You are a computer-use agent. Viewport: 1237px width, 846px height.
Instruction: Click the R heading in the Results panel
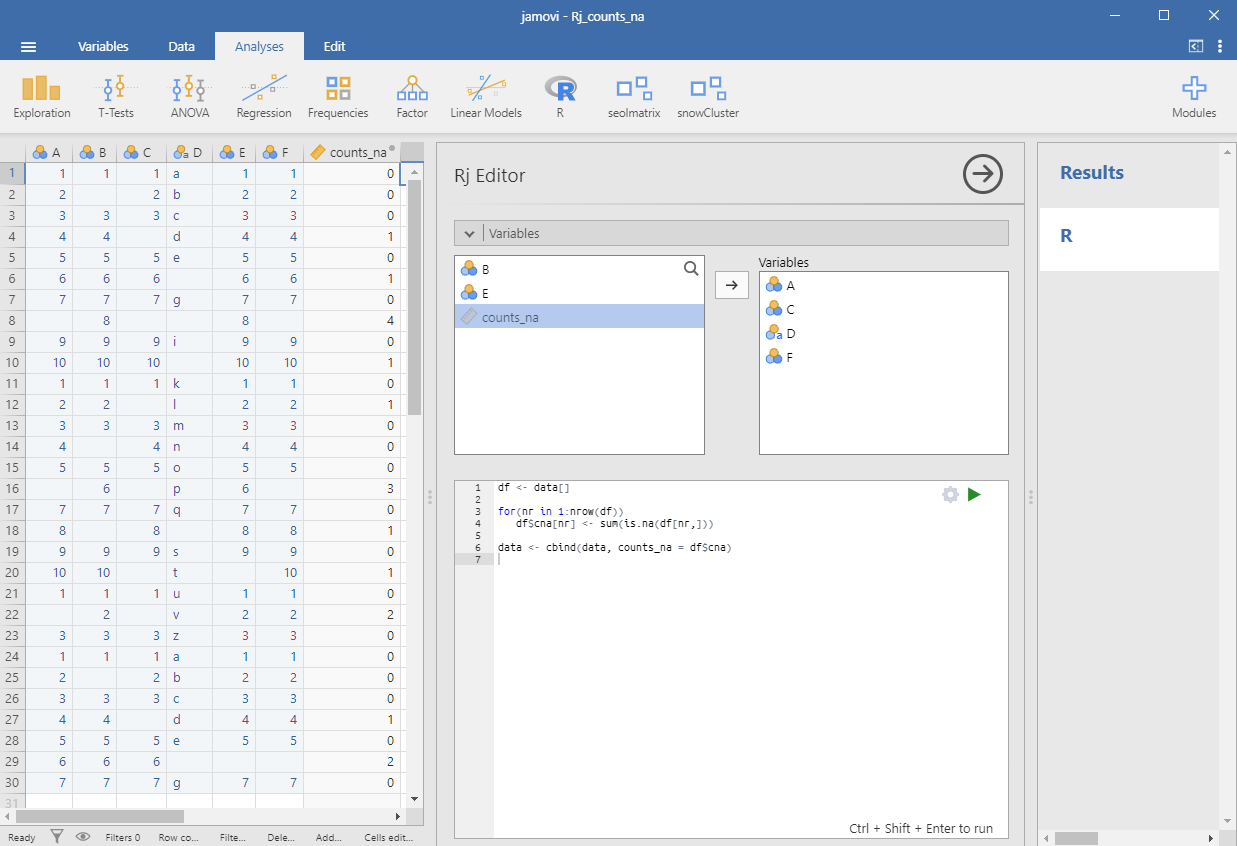(x=1067, y=237)
